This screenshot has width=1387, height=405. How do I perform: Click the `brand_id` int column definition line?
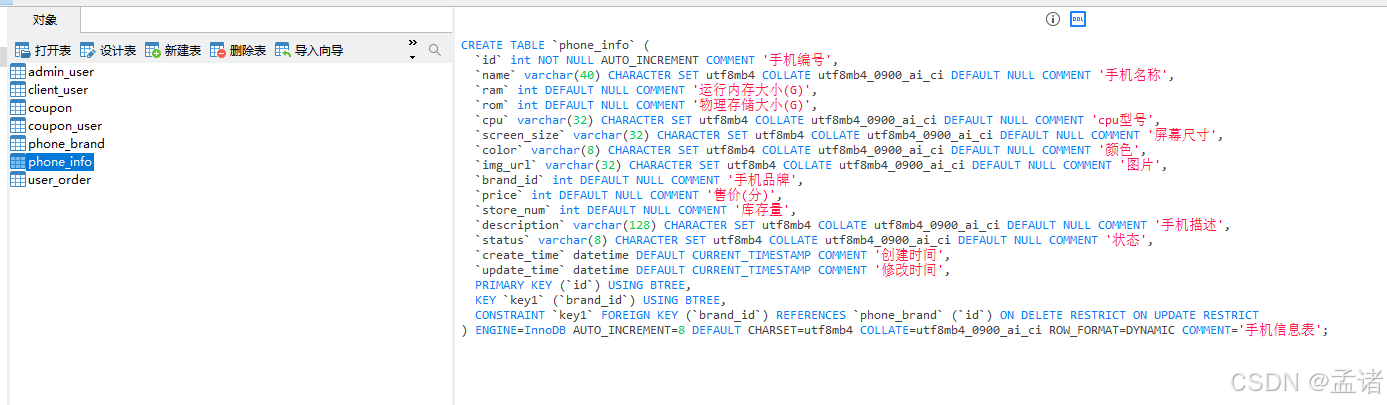[x=640, y=180]
